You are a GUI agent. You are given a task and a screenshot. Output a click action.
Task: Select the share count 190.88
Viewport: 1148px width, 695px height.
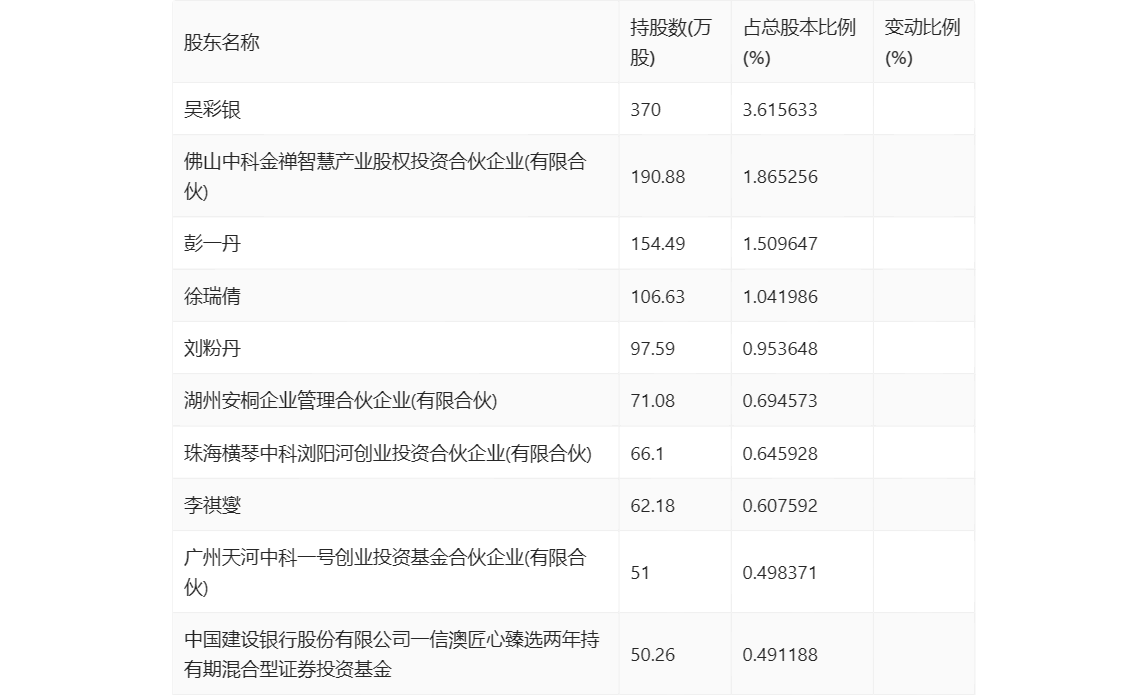(x=657, y=176)
